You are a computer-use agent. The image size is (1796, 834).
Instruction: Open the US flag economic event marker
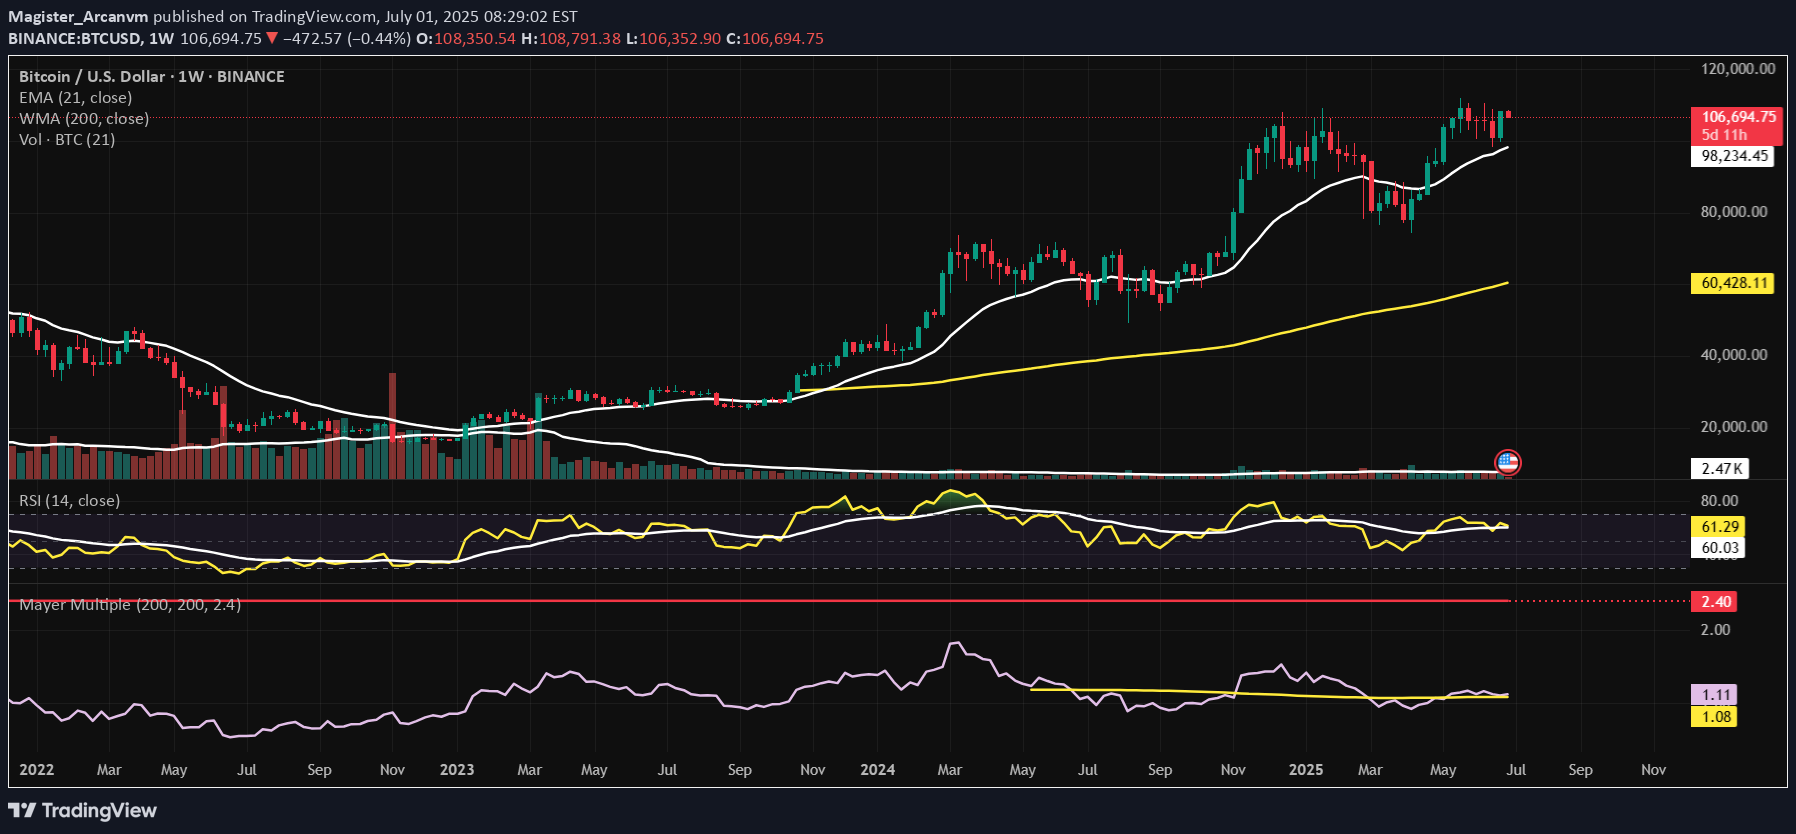[1507, 462]
